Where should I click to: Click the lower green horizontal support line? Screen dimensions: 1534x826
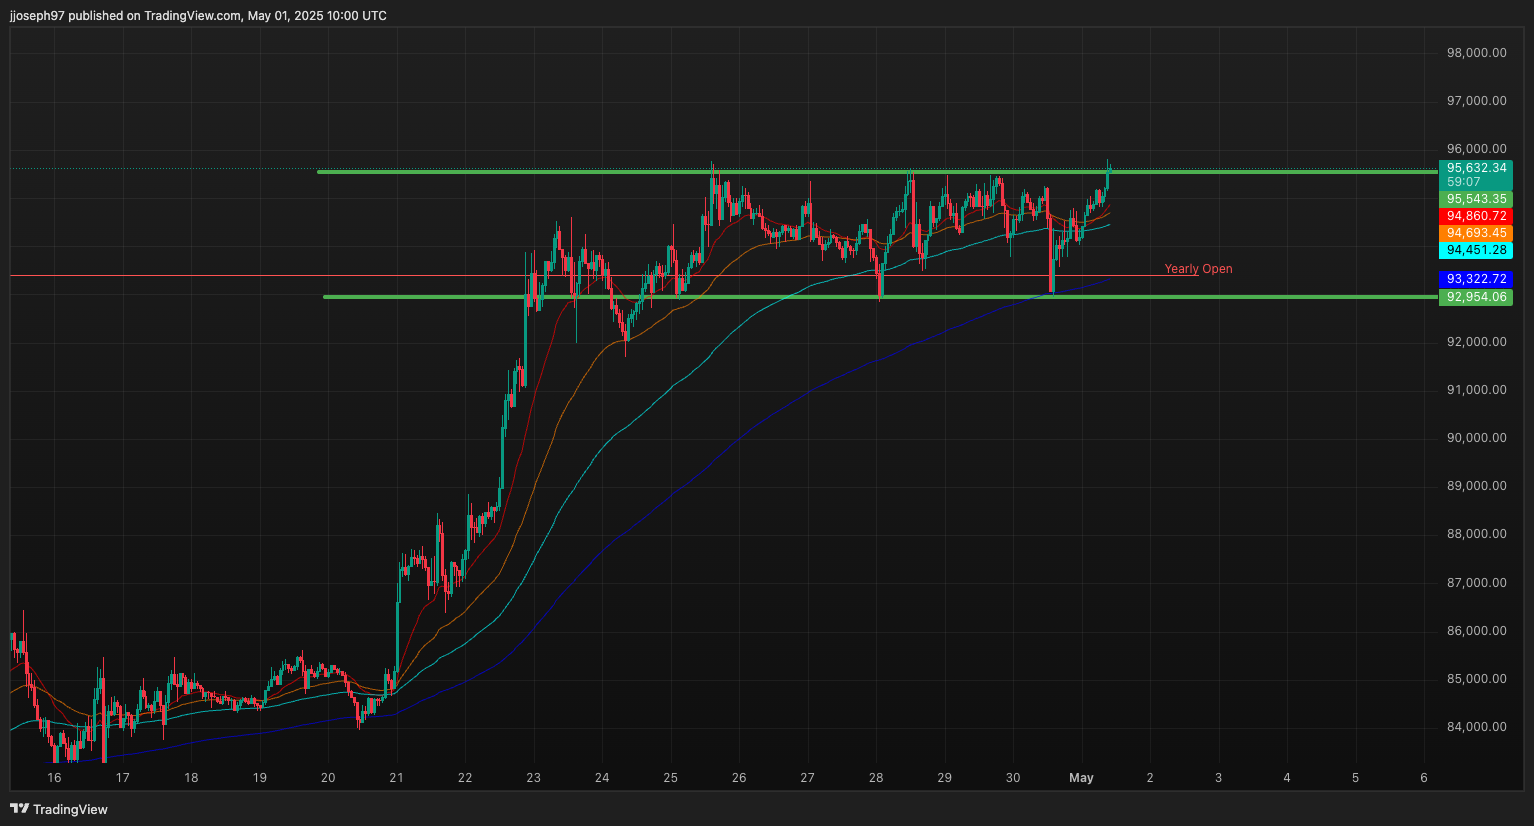pos(881,297)
